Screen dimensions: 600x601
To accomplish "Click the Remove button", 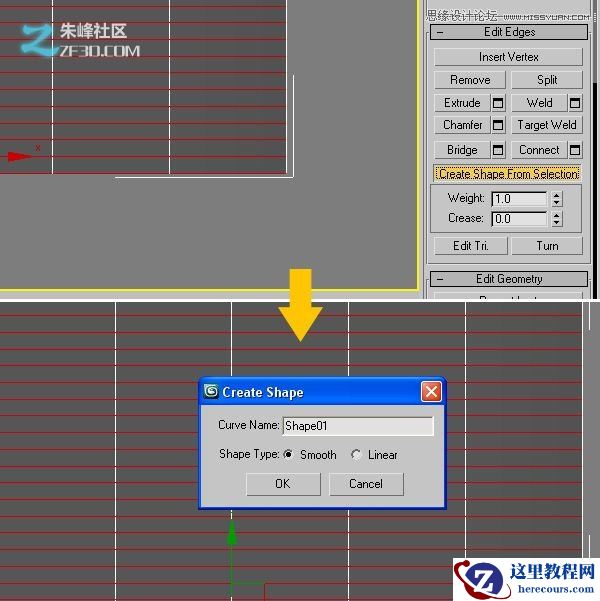I will [x=470, y=80].
